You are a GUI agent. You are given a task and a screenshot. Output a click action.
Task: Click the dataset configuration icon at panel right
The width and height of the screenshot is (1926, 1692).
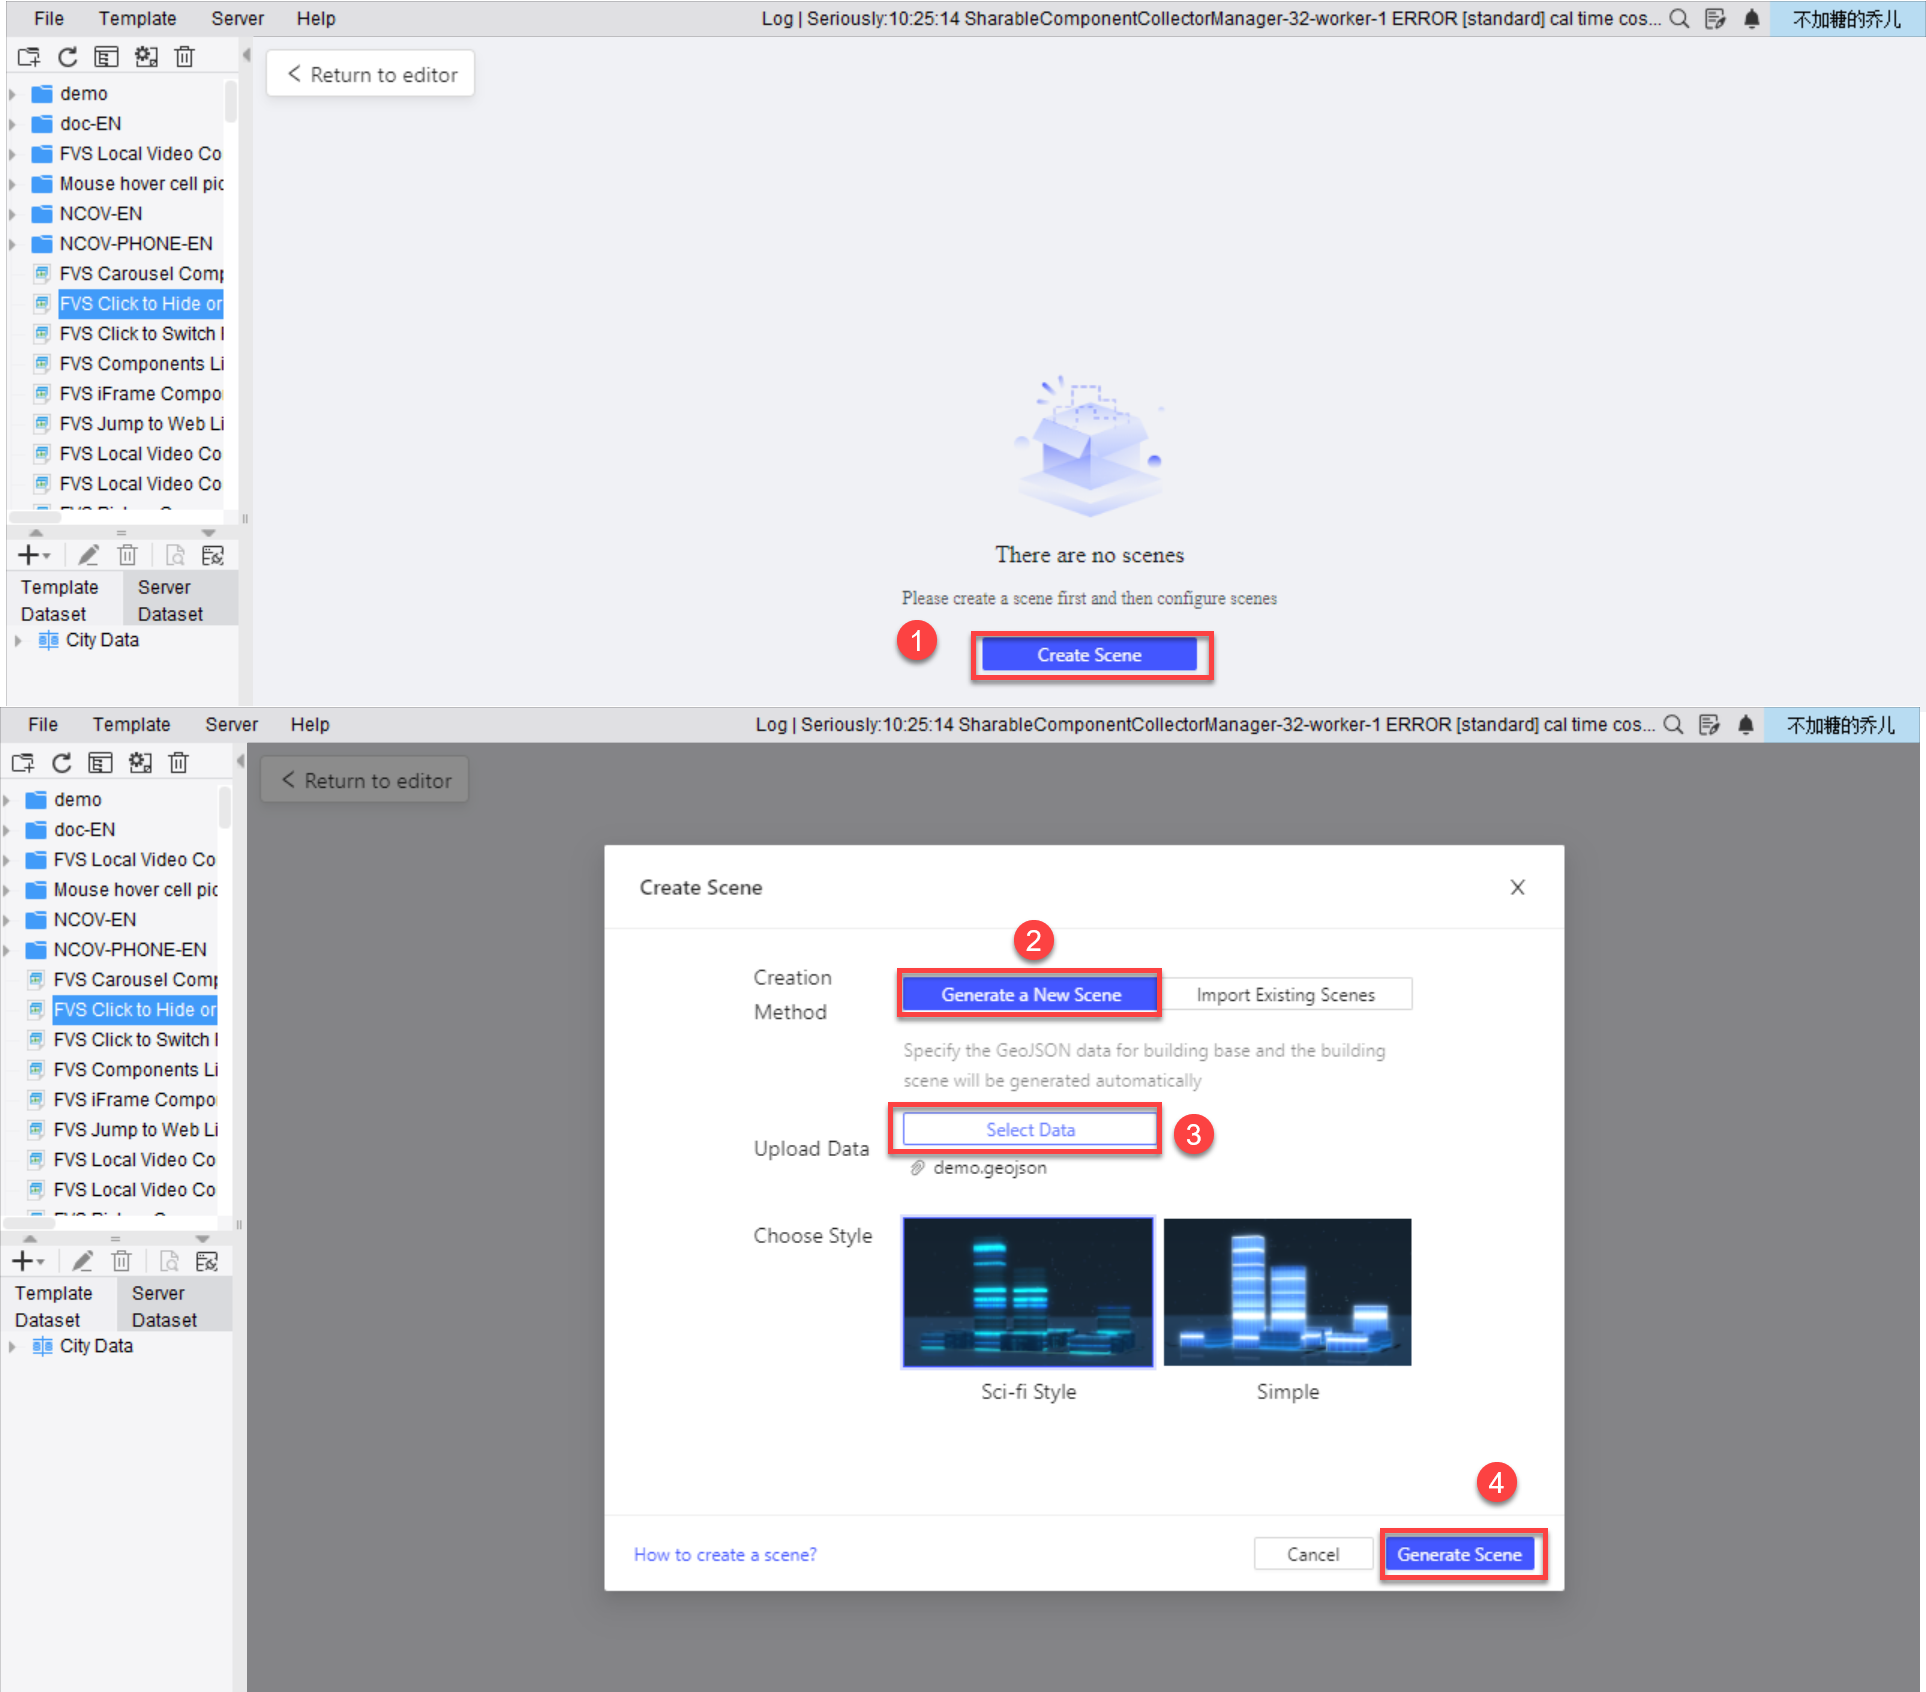click(212, 555)
